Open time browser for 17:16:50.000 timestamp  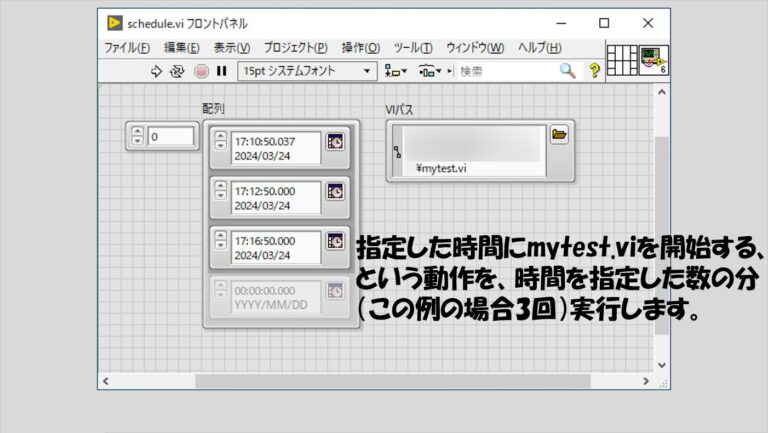coord(336,243)
